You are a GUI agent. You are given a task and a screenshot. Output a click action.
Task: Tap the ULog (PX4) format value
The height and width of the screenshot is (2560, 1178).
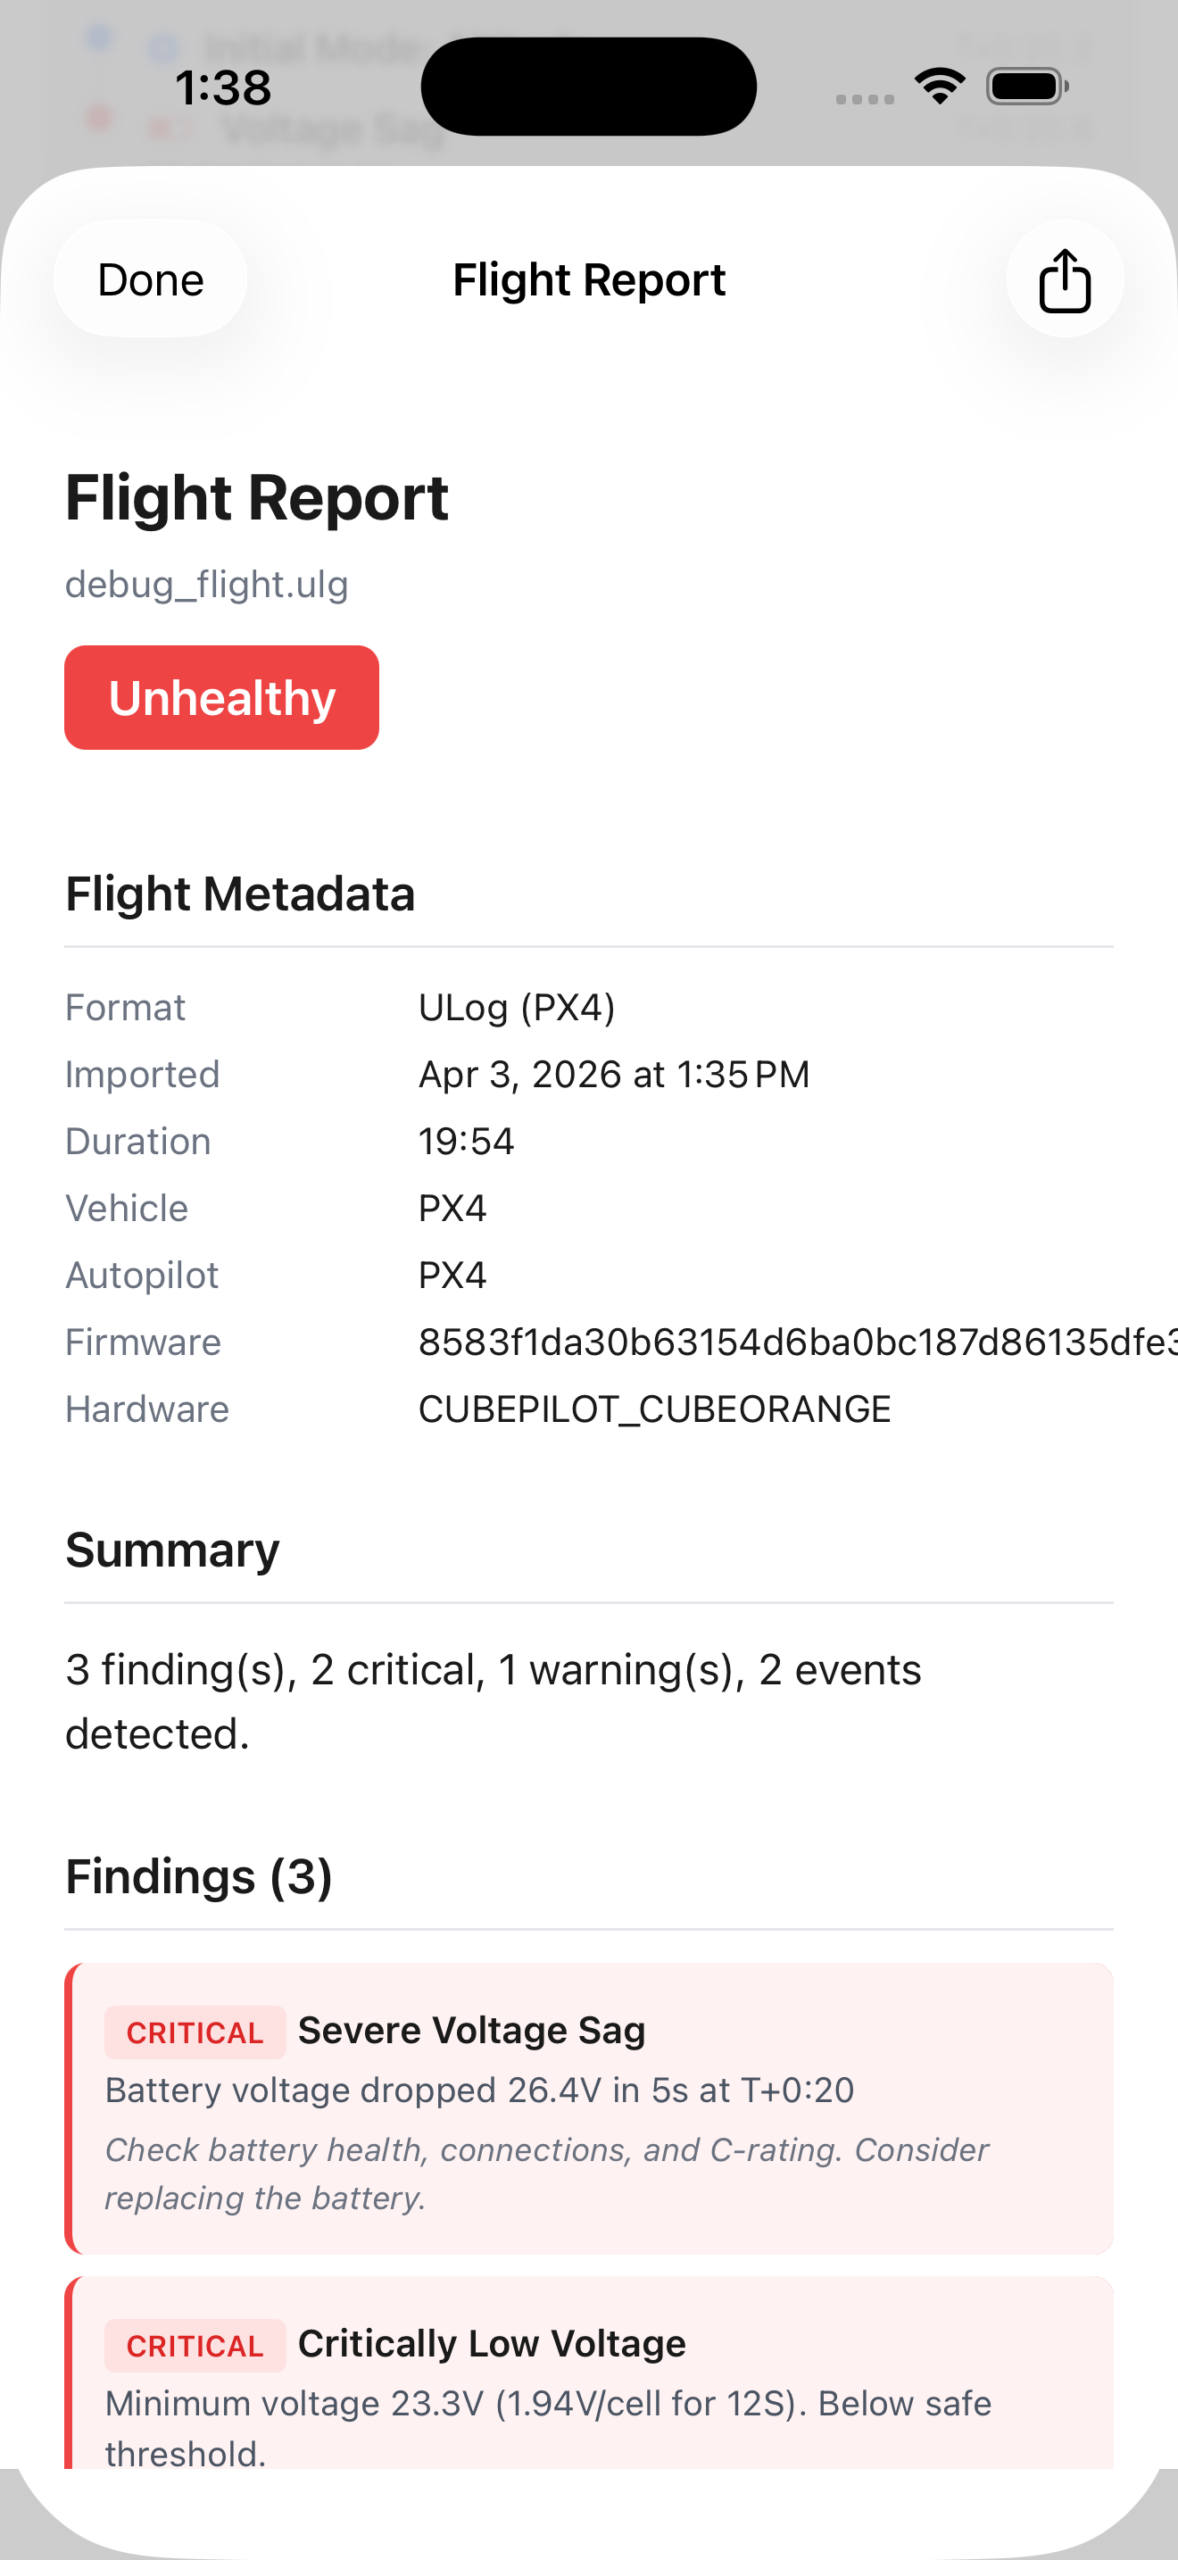[x=516, y=1007]
